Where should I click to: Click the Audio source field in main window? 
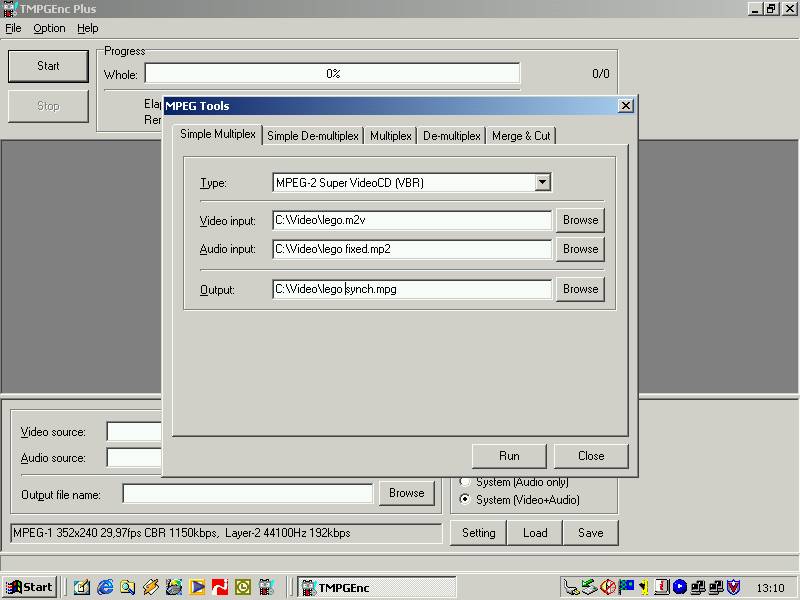click(134, 457)
